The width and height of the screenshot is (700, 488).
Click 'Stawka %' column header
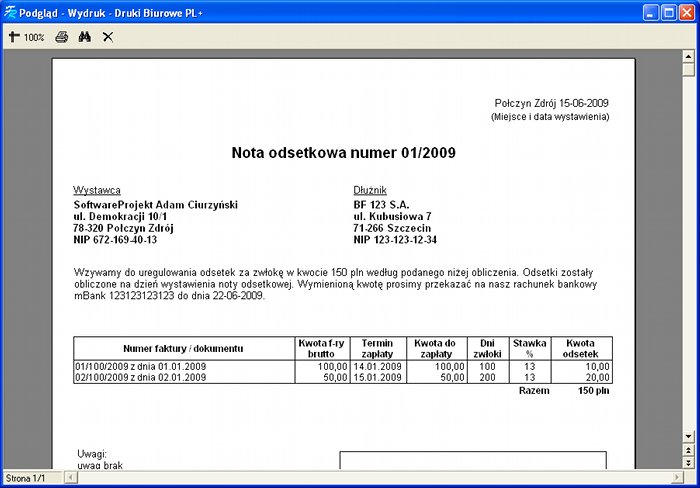point(529,349)
